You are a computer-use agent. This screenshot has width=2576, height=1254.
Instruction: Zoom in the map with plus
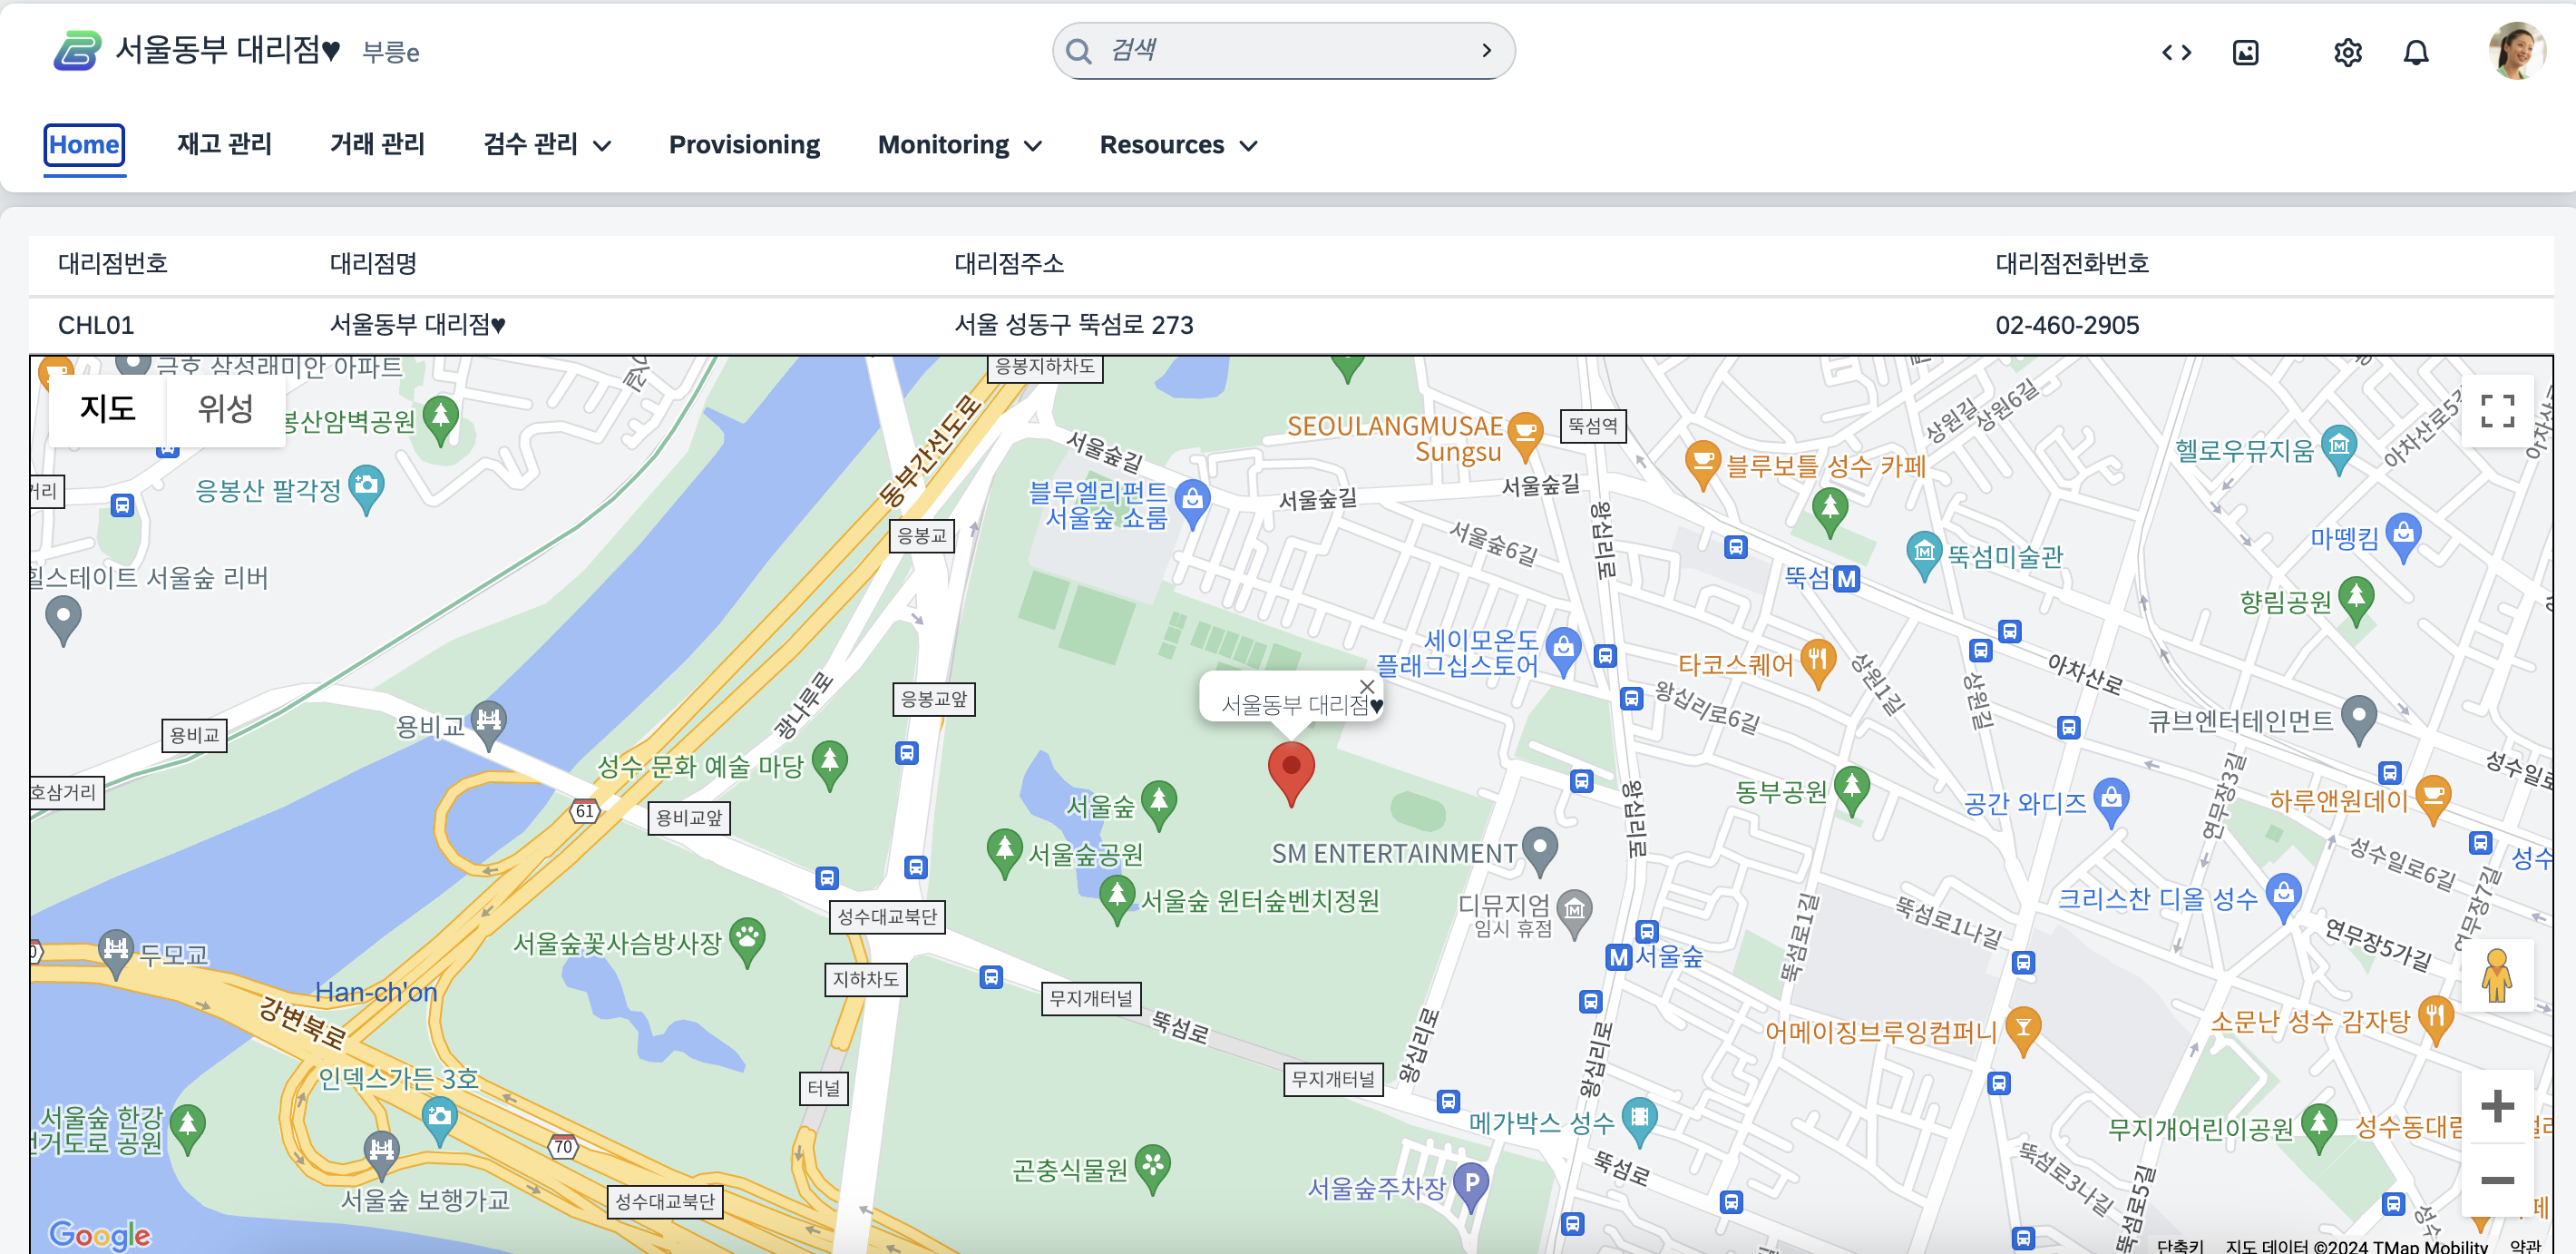pos(2496,1106)
